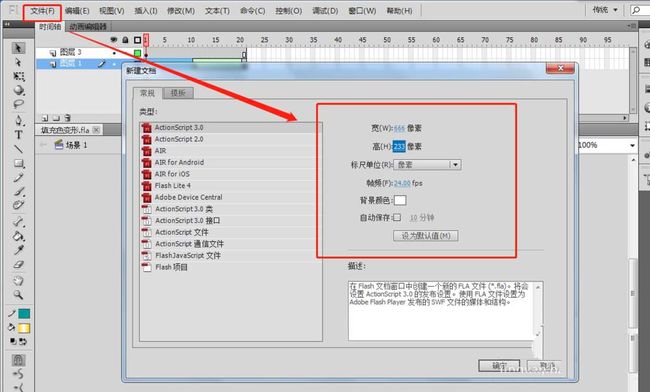
Task: Select the Free Transform tool
Action: tap(18, 76)
